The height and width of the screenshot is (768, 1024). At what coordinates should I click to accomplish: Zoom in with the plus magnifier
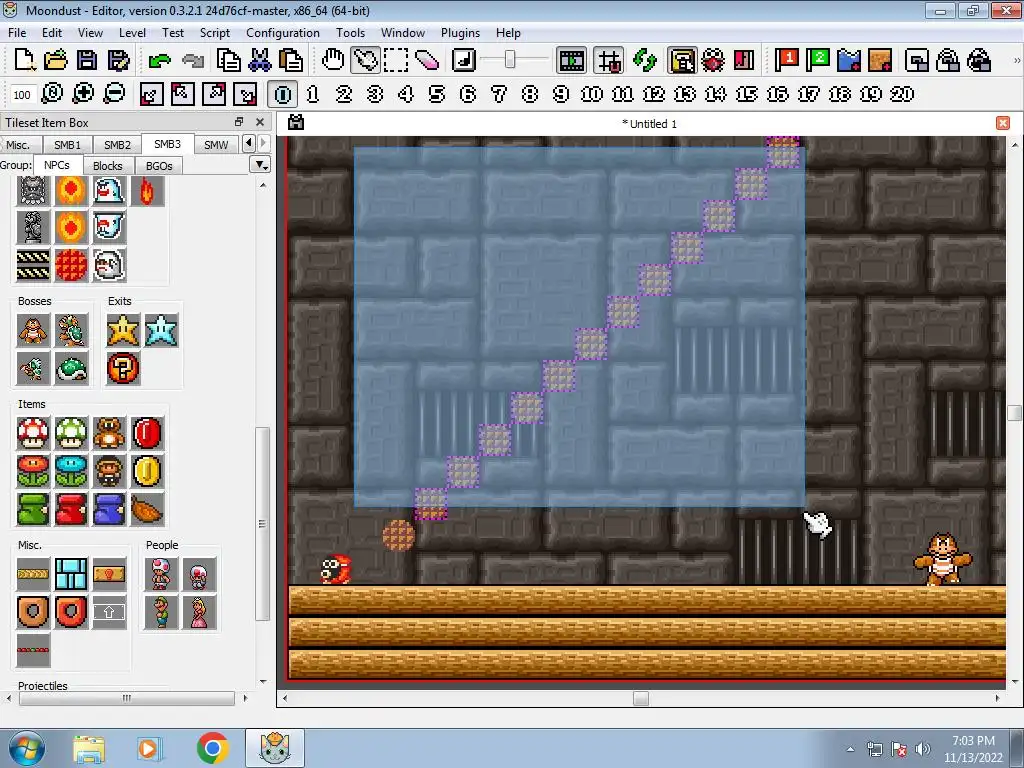83,93
